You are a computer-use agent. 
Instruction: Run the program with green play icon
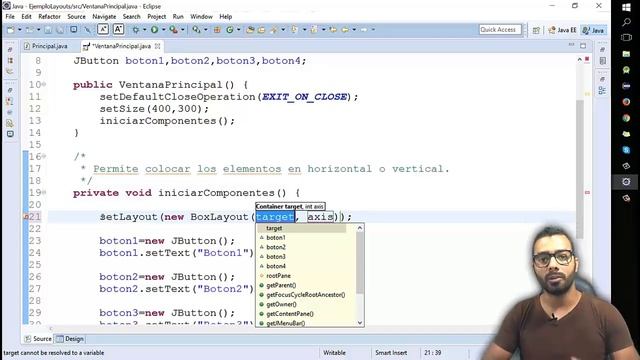pyautogui.click(x=154, y=30)
